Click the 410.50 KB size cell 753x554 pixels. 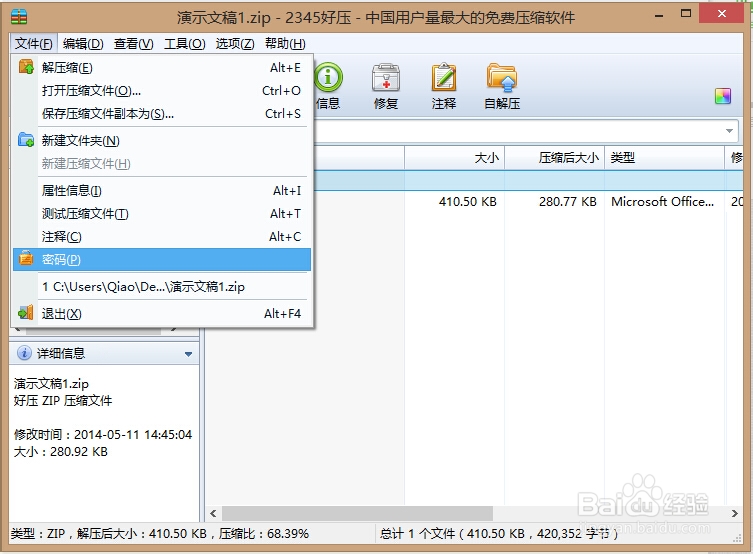click(x=467, y=202)
